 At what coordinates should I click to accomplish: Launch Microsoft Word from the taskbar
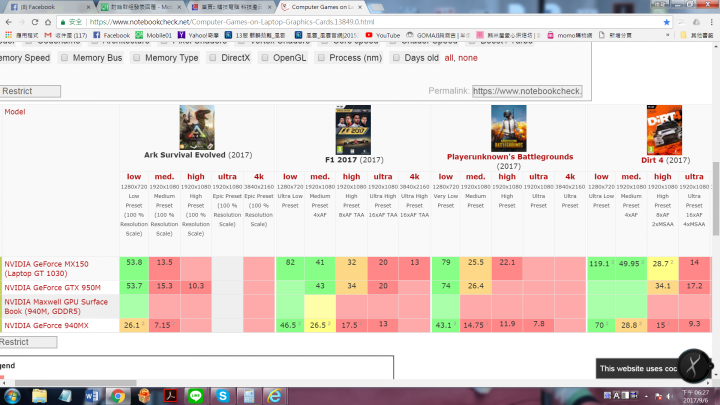pos(91,396)
